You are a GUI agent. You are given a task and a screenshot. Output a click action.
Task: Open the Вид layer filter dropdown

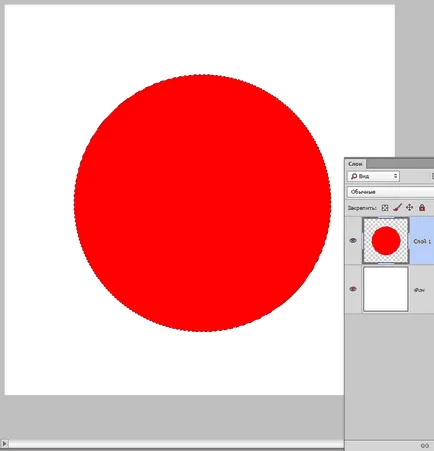point(373,176)
